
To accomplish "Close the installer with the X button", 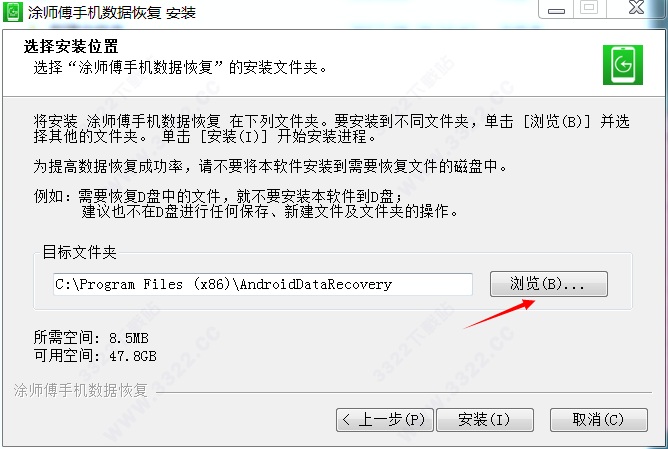I will (636, 8).
